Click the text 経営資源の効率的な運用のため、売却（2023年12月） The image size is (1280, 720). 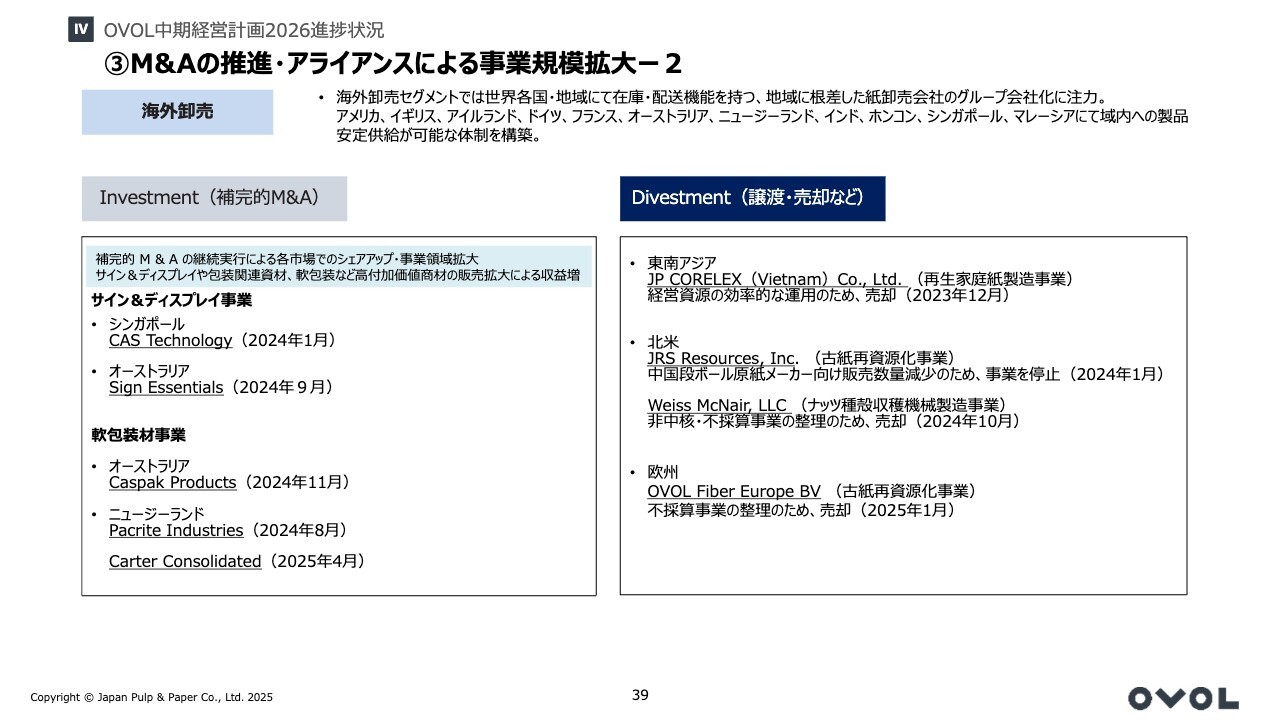pos(829,295)
